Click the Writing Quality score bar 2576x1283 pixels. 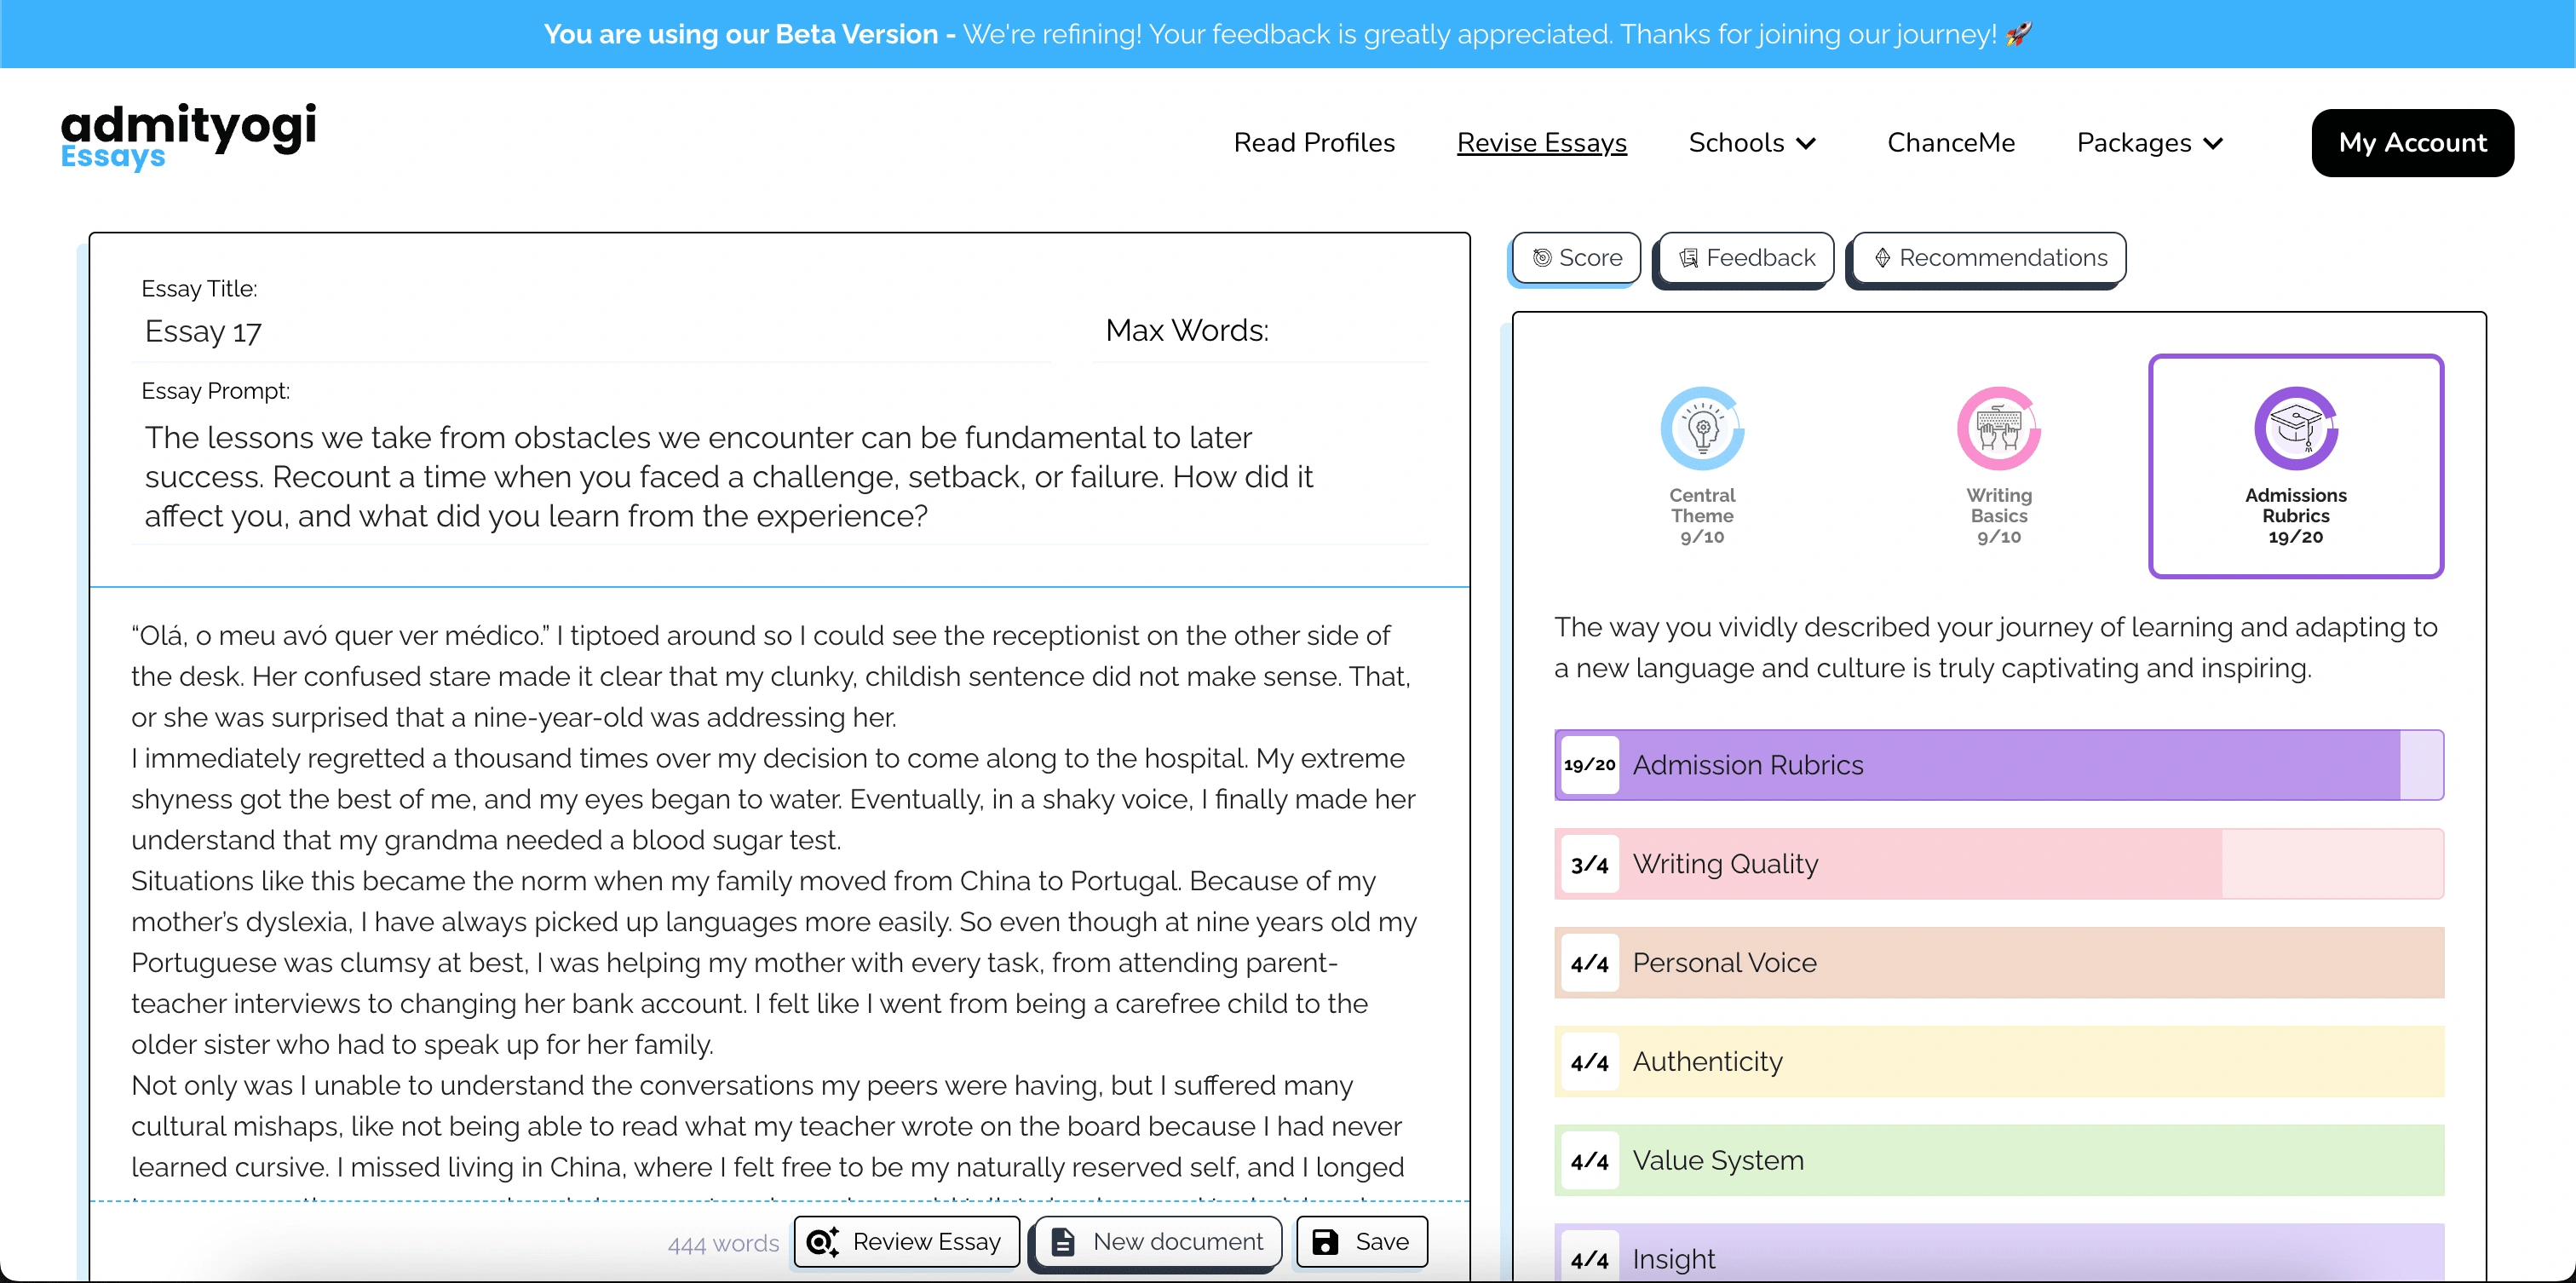(x=1999, y=864)
